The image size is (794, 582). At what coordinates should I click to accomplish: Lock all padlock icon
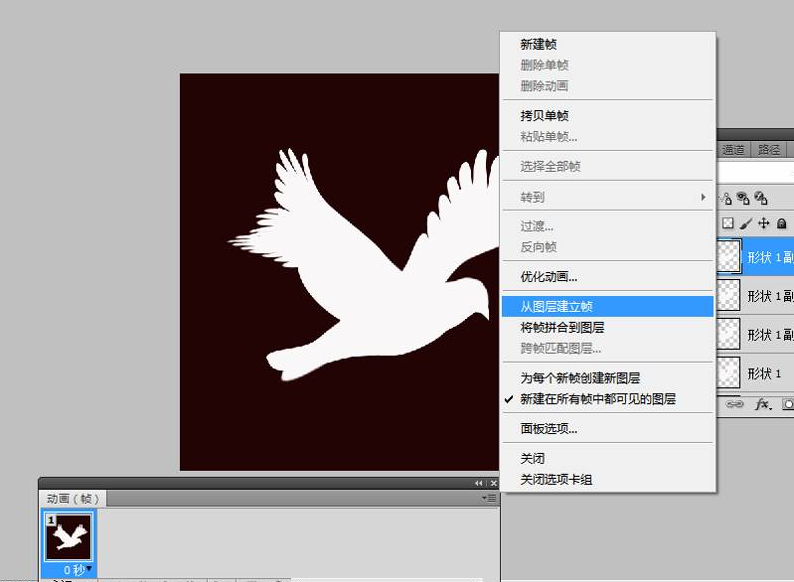tap(782, 223)
